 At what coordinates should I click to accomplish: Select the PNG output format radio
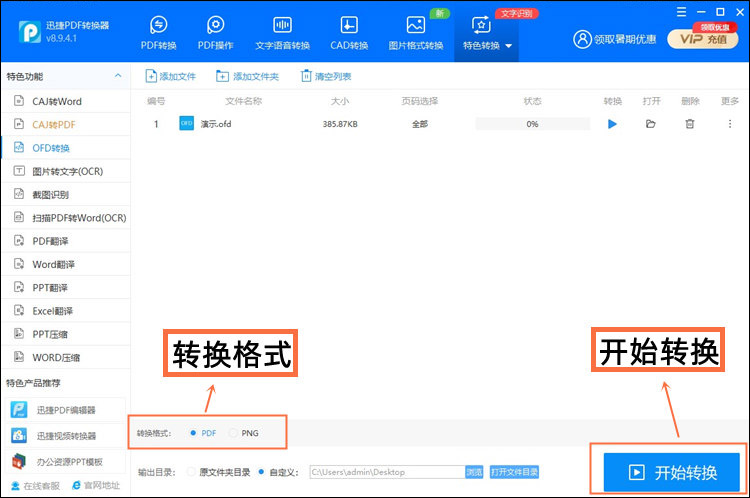click(233, 433)
